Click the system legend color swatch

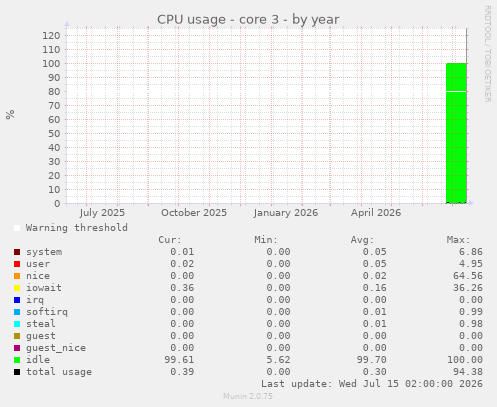click(17, 252)
